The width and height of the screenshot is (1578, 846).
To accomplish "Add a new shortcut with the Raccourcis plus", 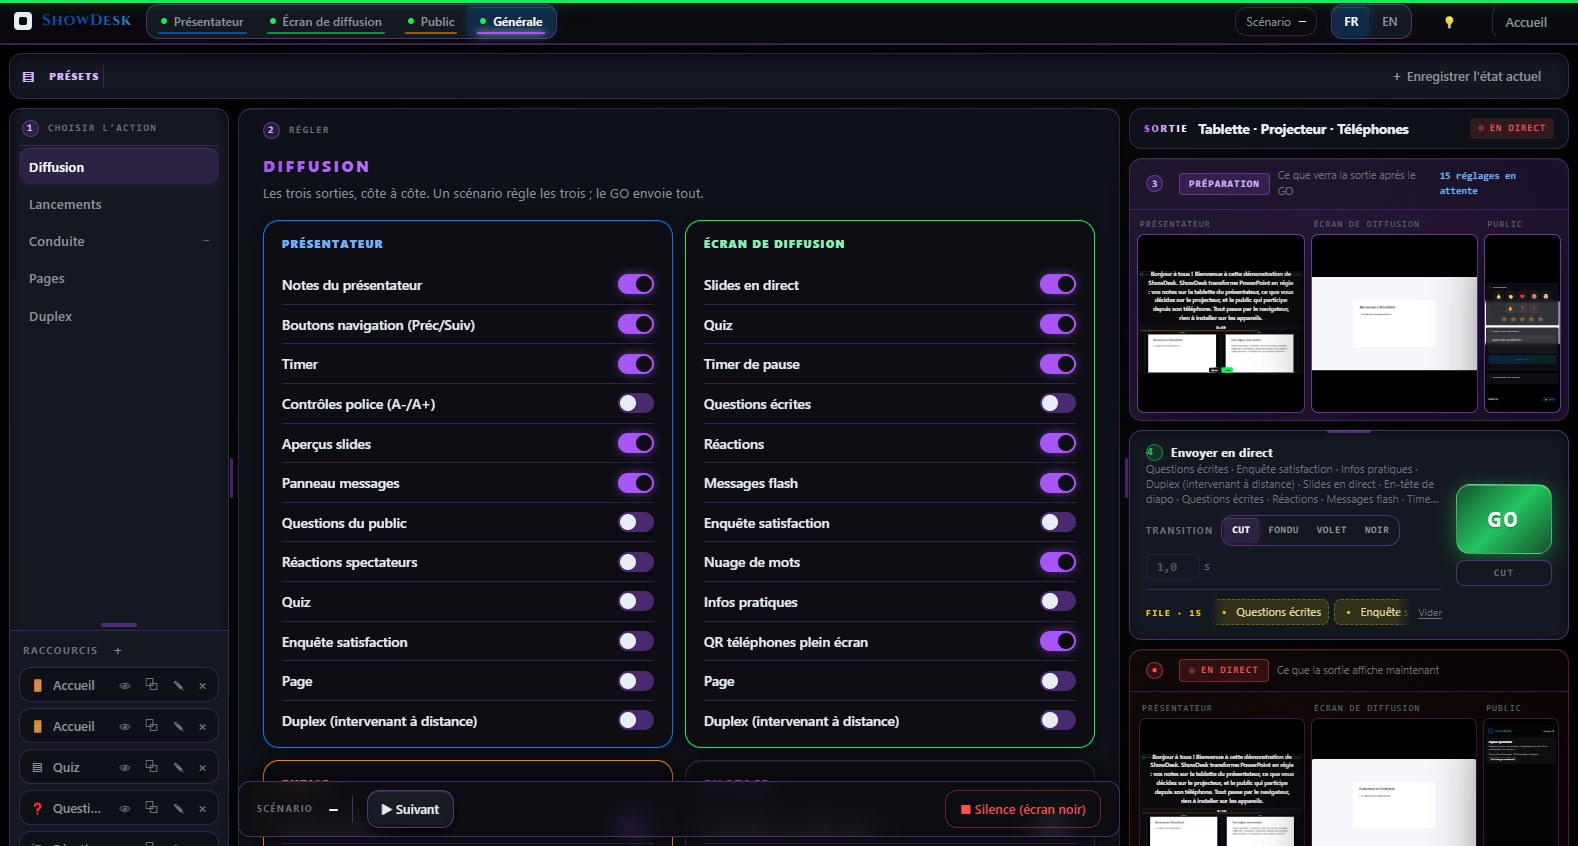I will point(118,651).
